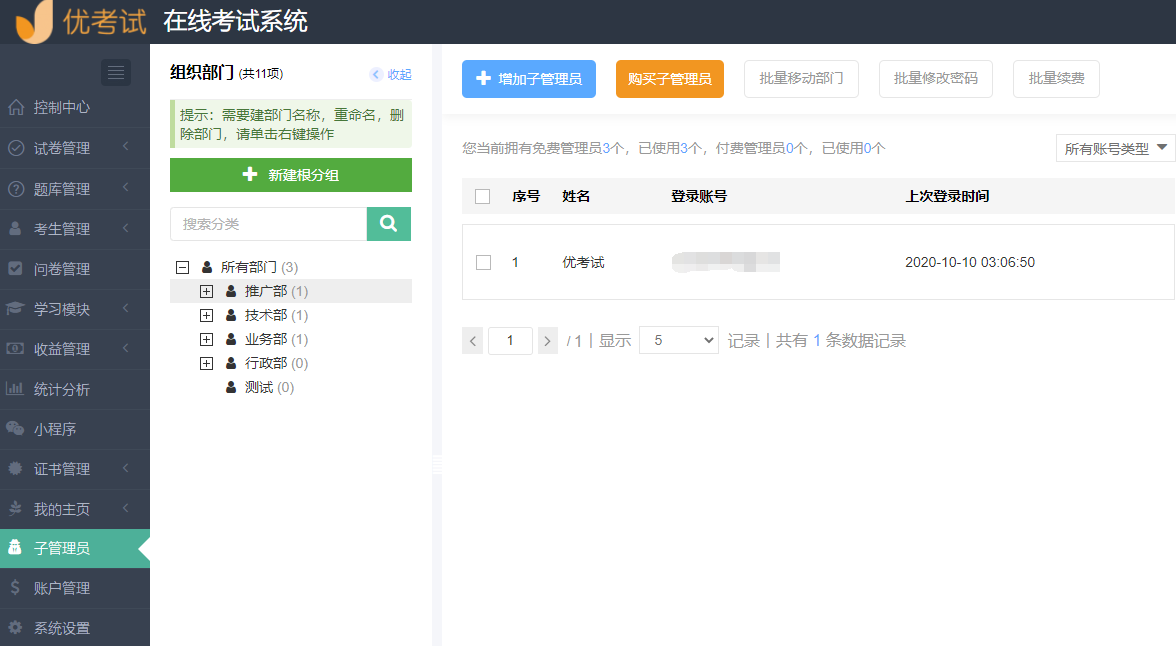Click the bar chart icon beside 统计分析
This screenshot has width=1176, height=646.
(15, 388)
